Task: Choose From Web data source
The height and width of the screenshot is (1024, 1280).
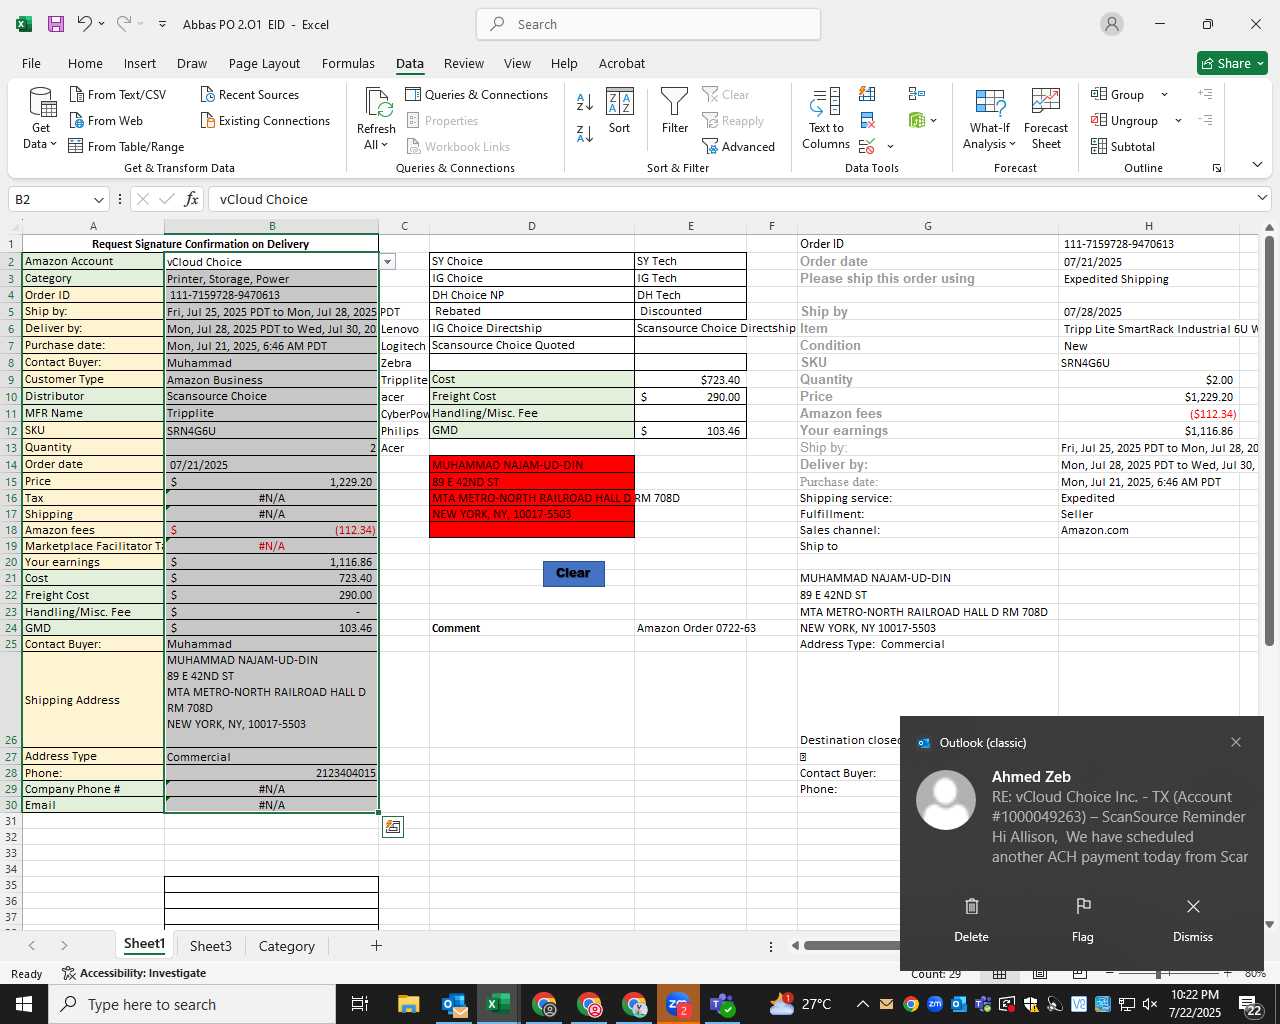Action: pos(106,120)
